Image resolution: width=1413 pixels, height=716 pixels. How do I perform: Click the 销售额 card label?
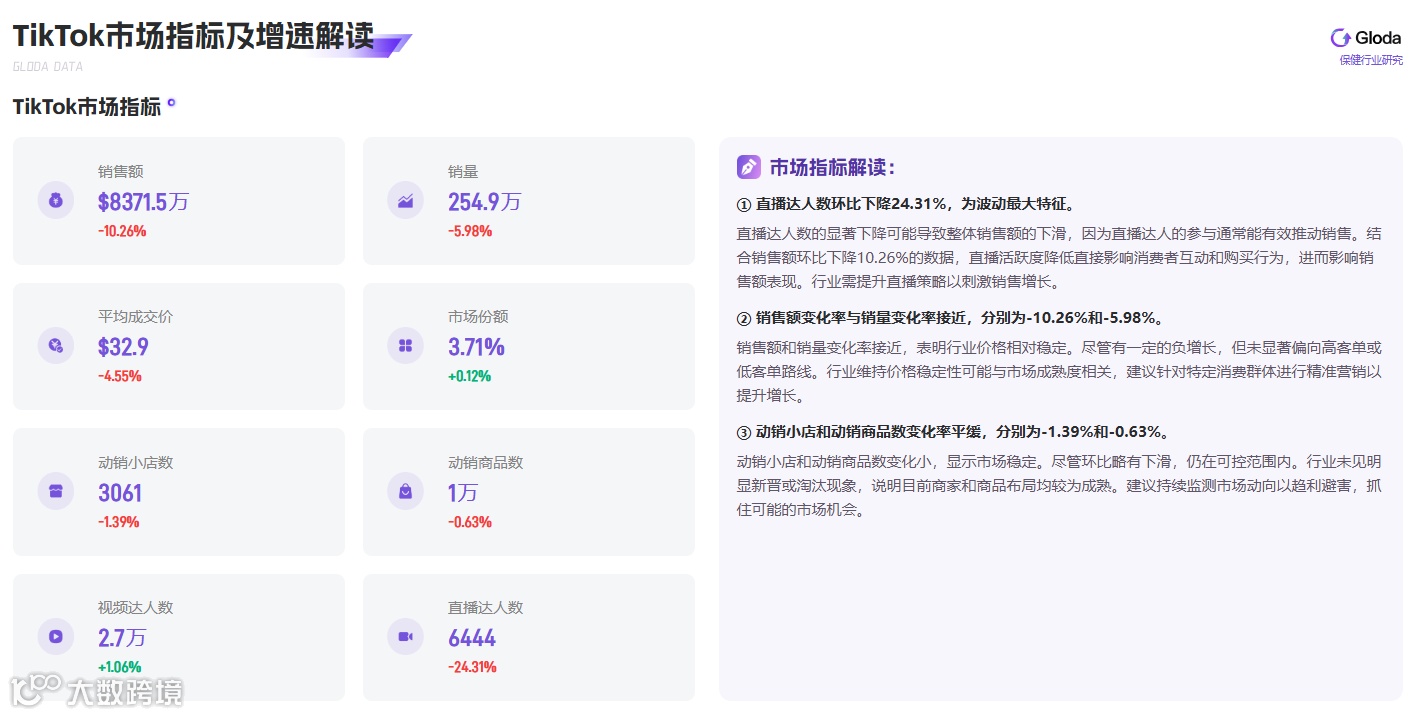(121, 172)
